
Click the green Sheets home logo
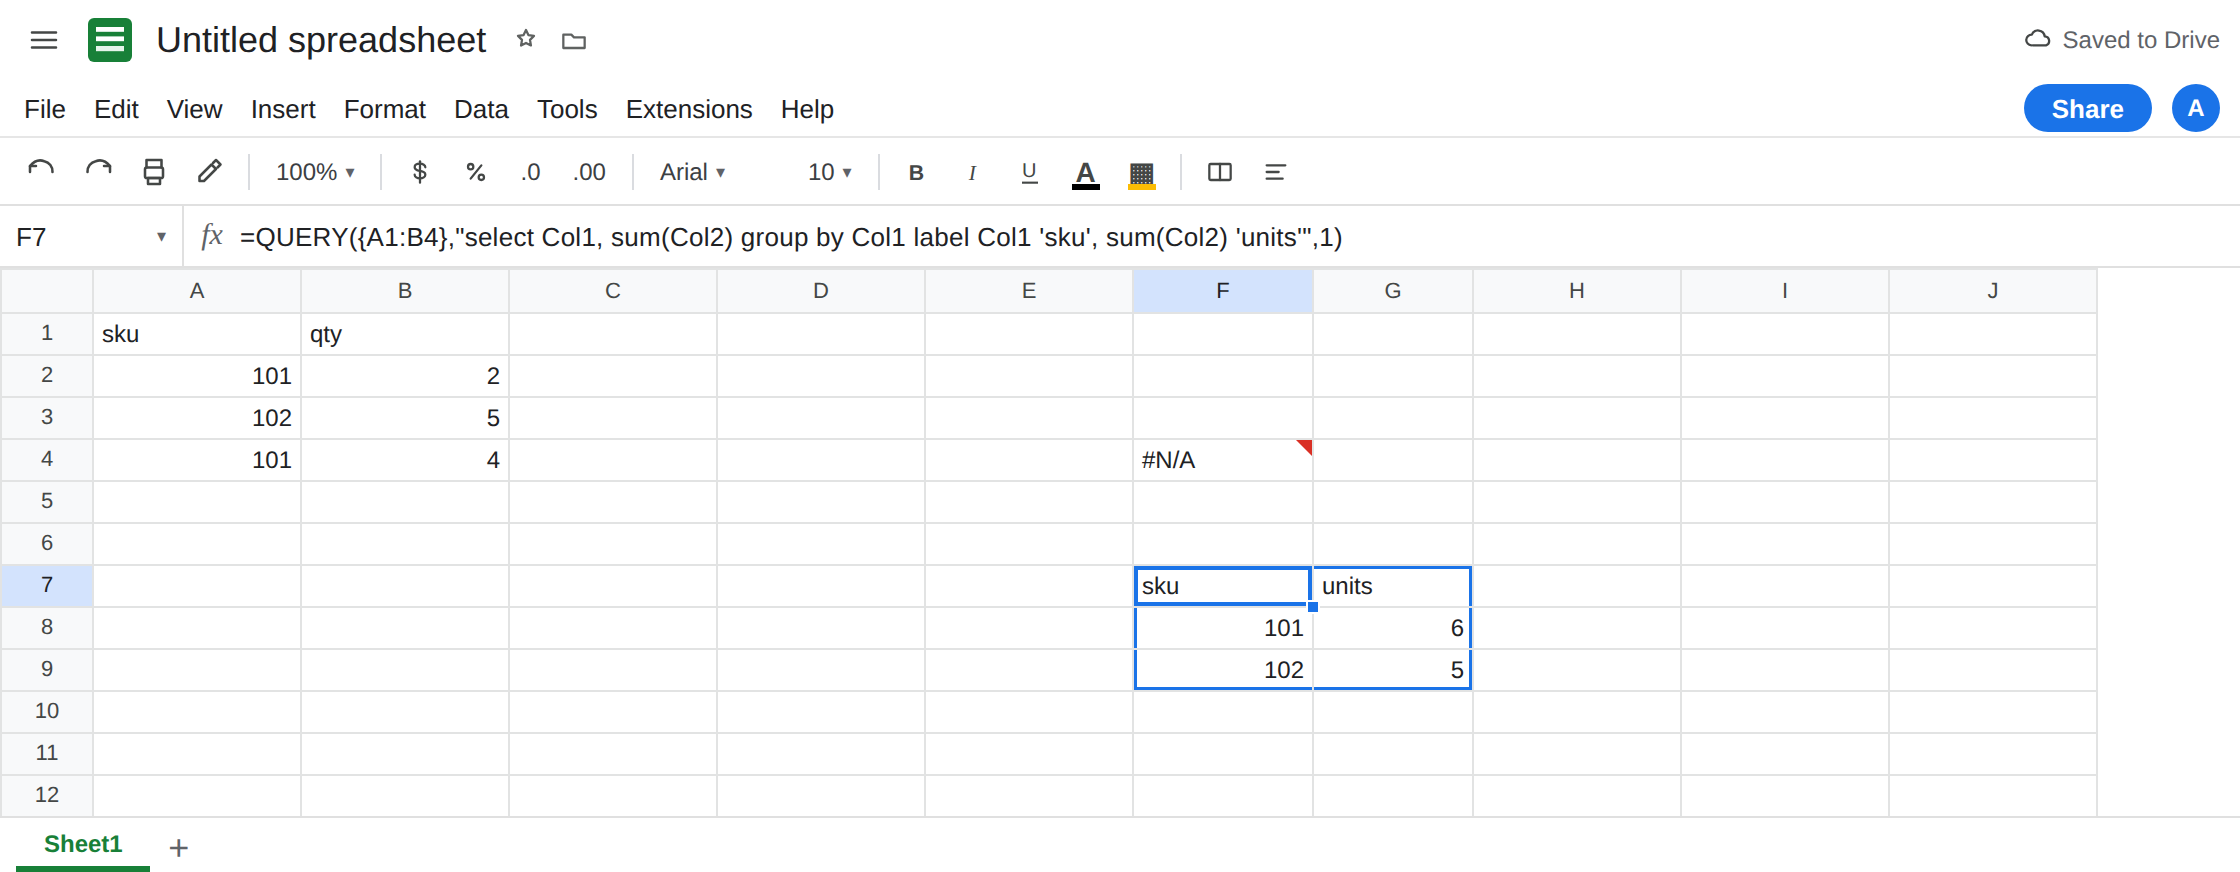tap(110, 40)
